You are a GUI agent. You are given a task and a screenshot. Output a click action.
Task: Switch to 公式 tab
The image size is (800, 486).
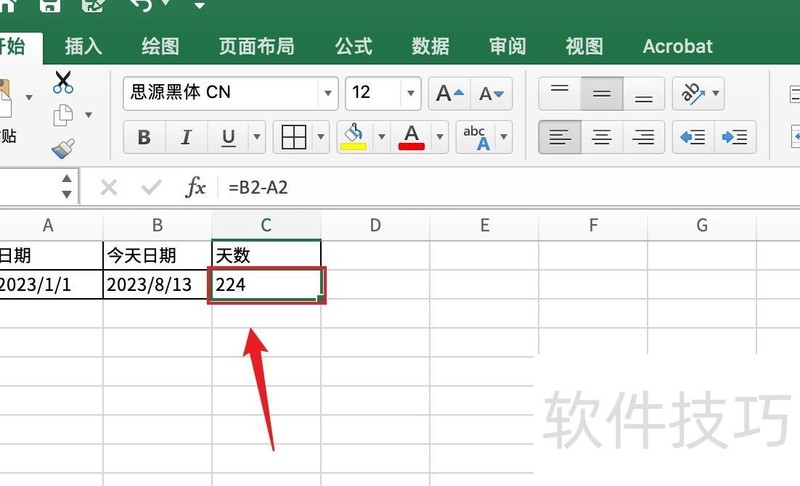coord(353,46)
